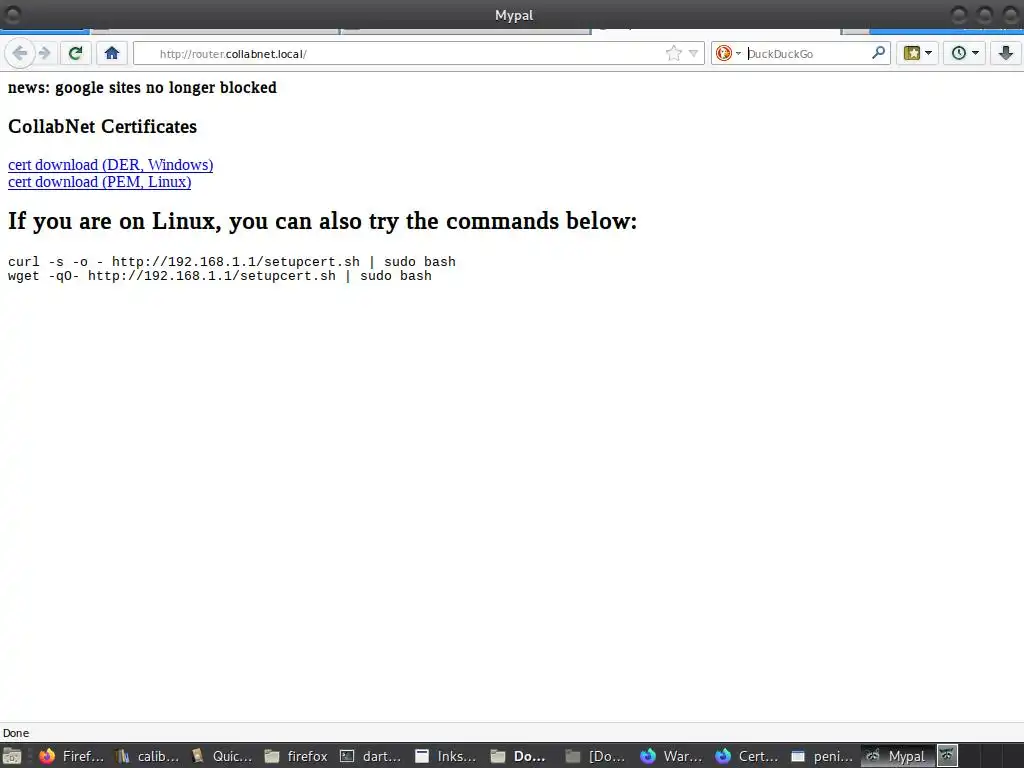Reload the current page

pos(76,53)
